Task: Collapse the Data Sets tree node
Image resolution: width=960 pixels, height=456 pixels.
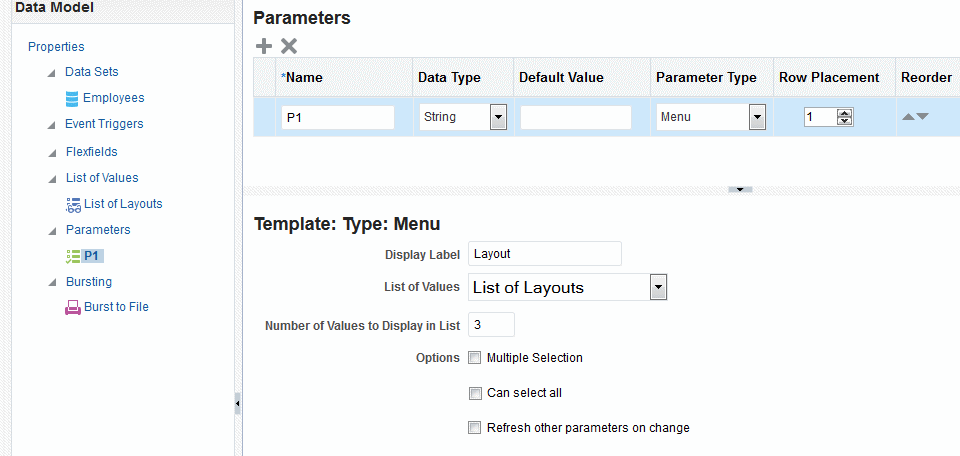Action: 51,73
